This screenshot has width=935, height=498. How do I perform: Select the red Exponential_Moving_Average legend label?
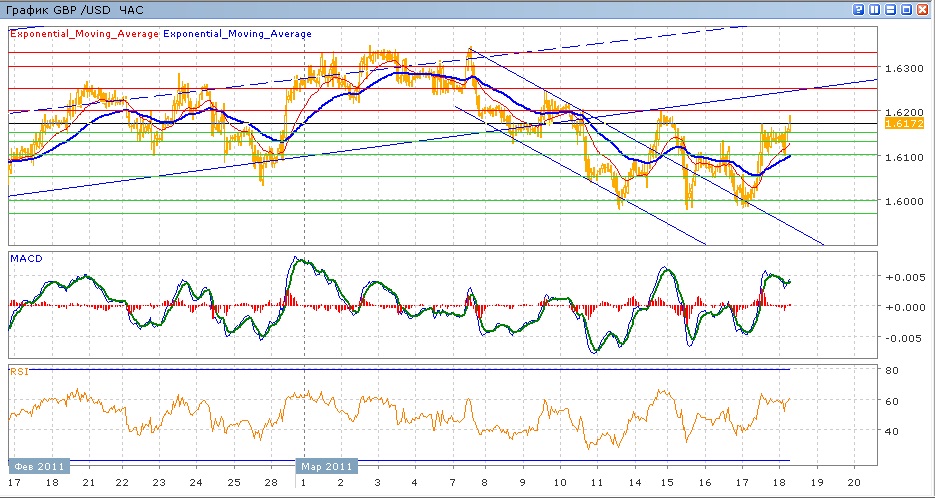click(85, 34)
